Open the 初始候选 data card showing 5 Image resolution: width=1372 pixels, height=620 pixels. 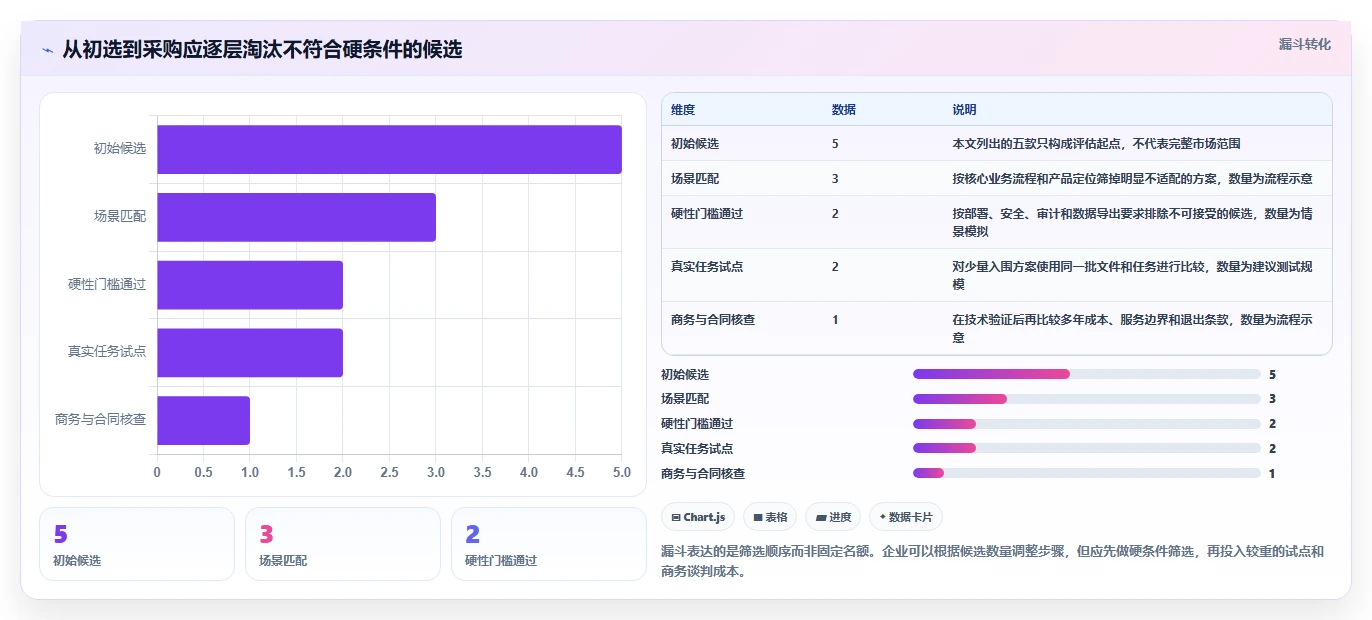tap(137, 544)
